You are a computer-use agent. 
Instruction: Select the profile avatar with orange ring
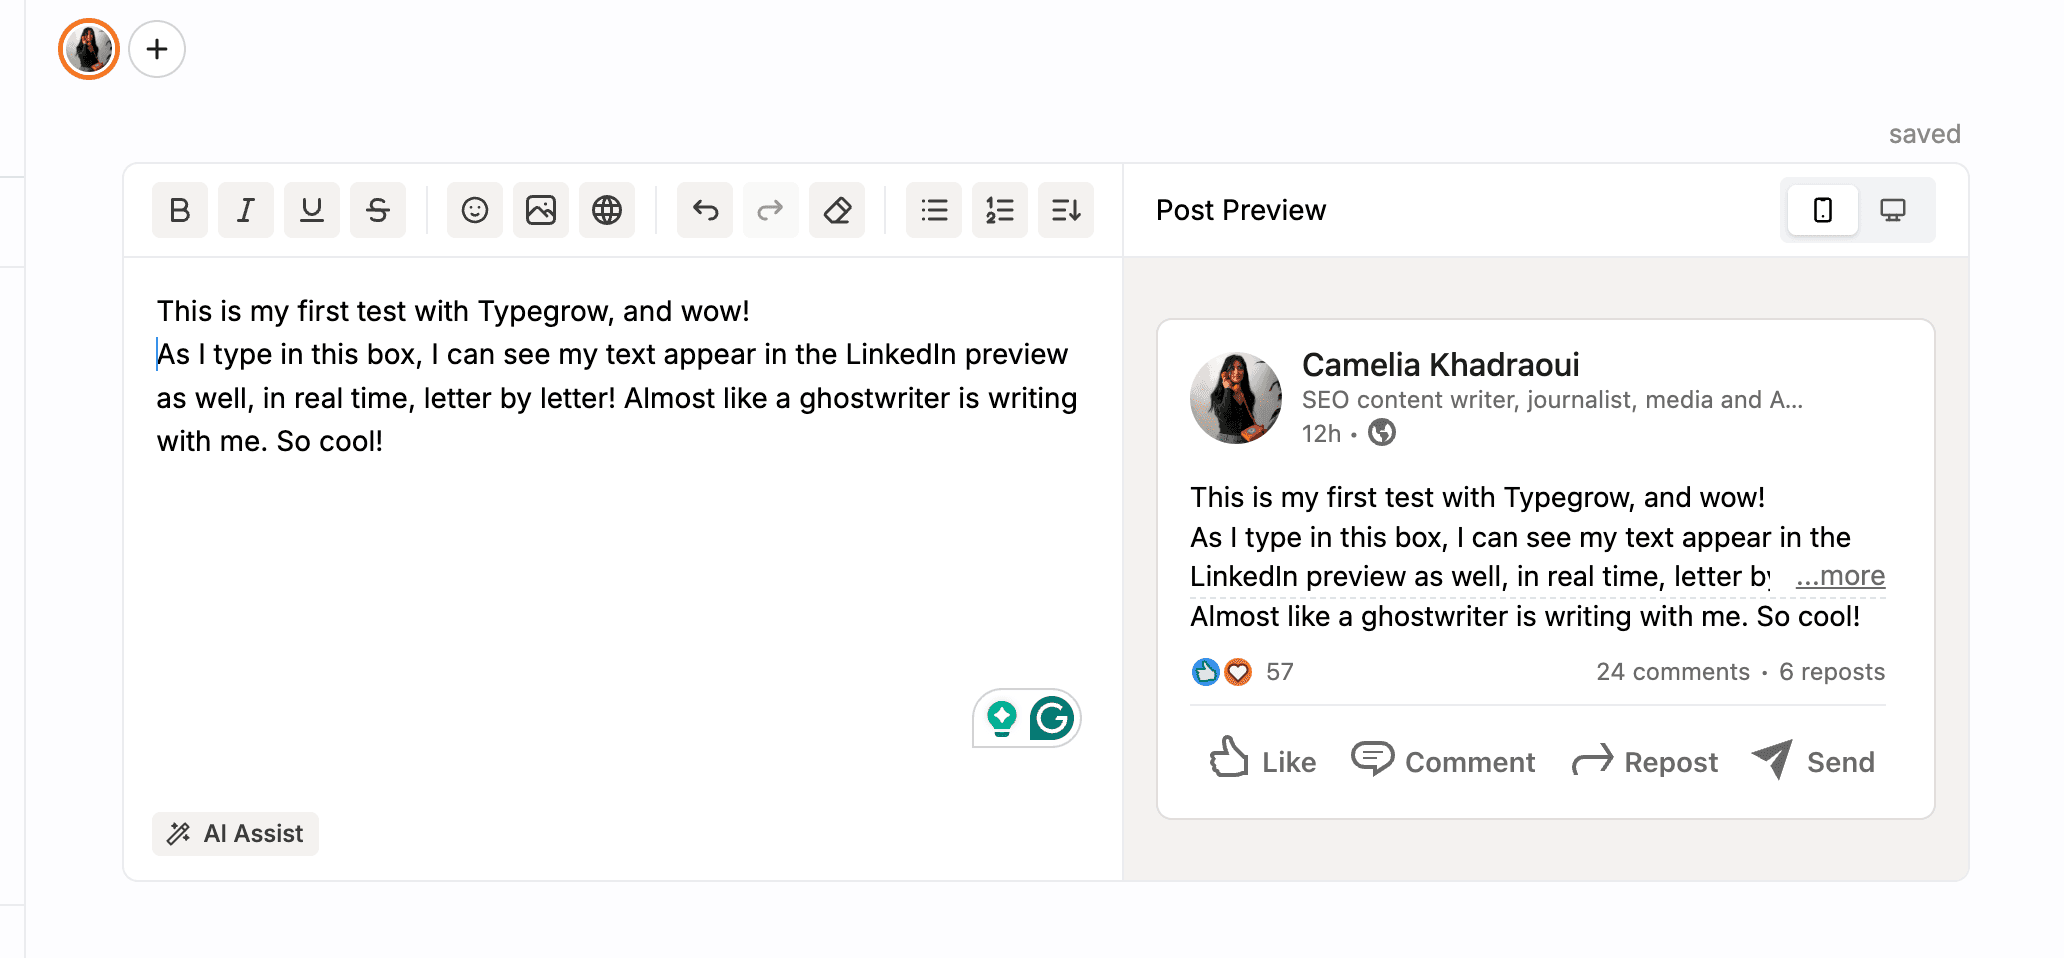[x=89, y=49]
